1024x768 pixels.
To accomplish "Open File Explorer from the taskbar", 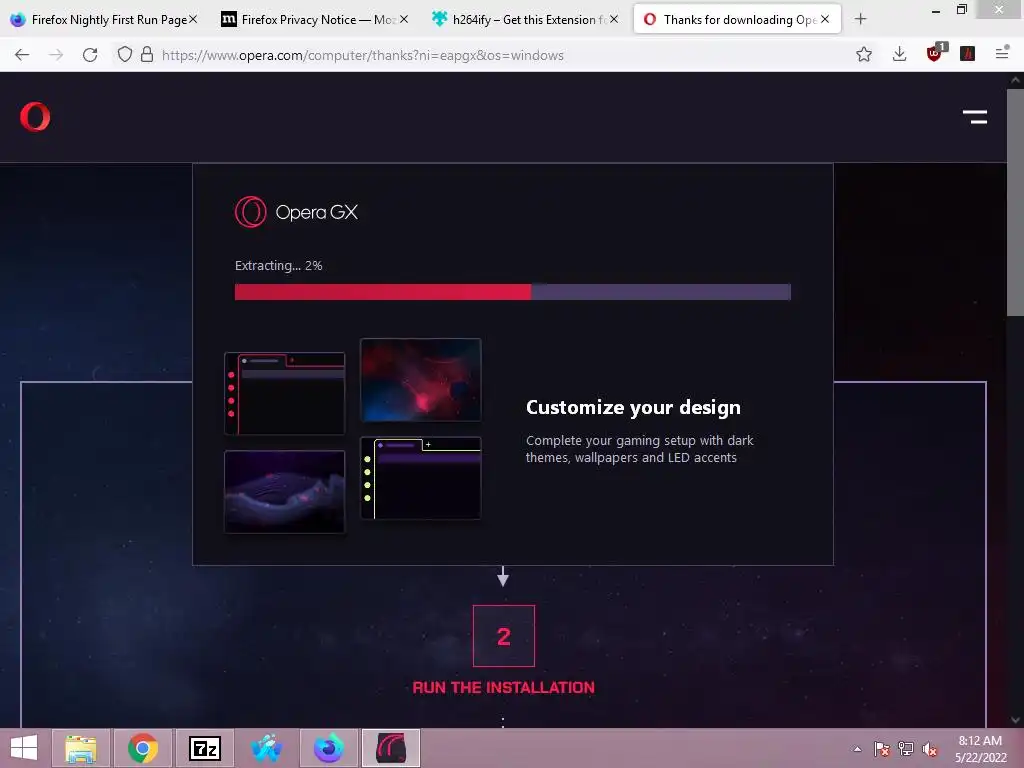I will pos(80,748).
